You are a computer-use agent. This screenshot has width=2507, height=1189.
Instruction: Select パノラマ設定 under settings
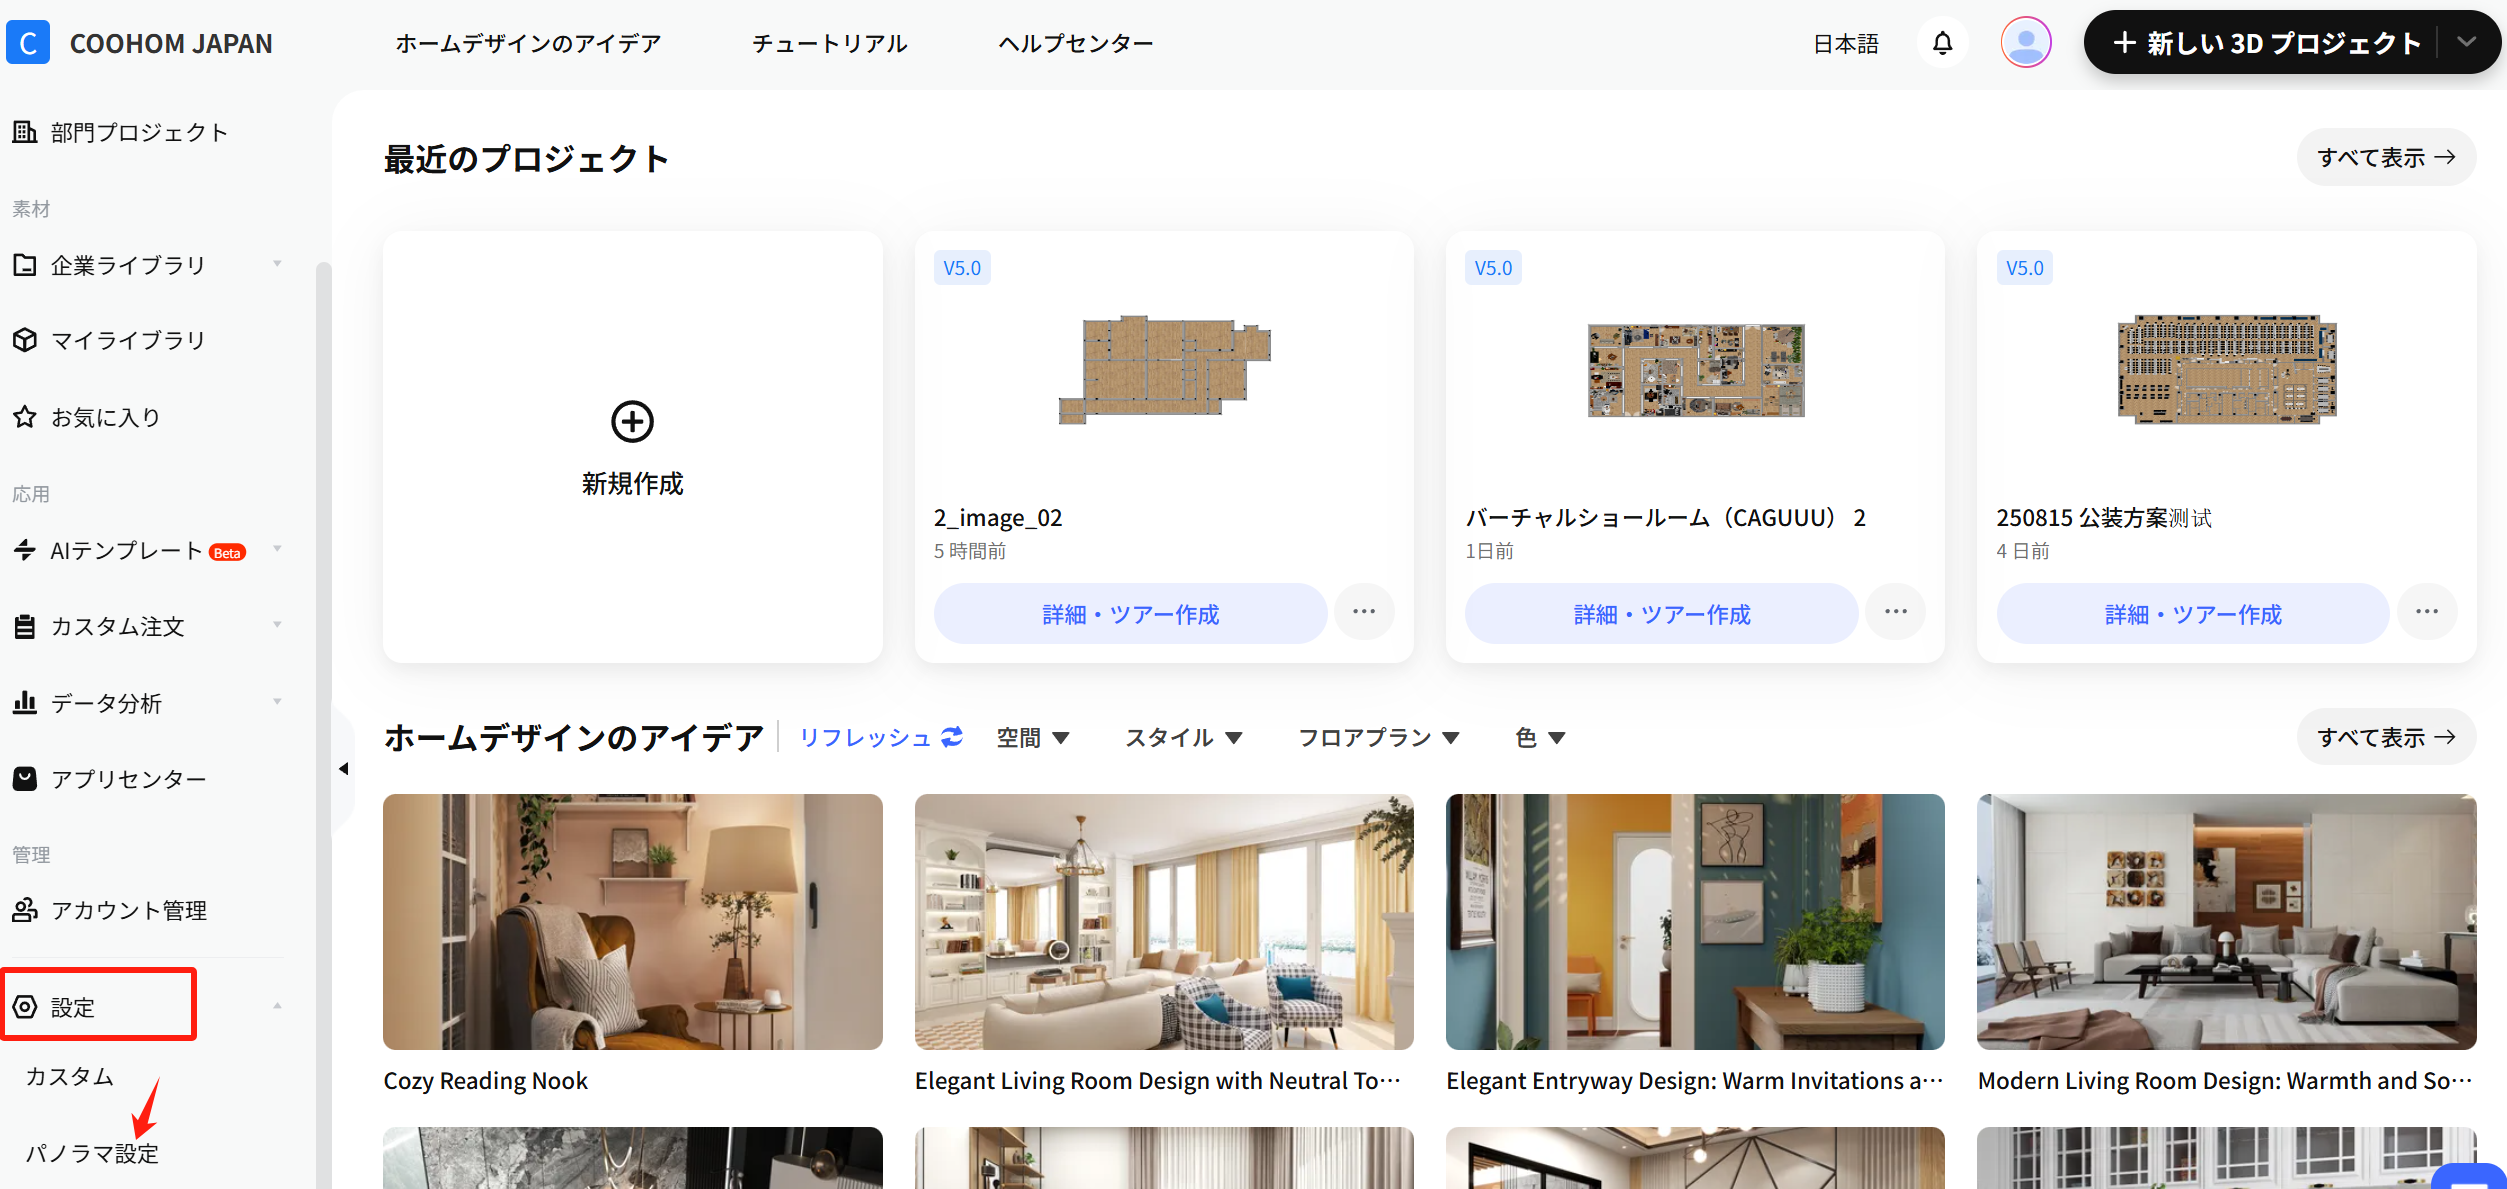click(92, 1153)
